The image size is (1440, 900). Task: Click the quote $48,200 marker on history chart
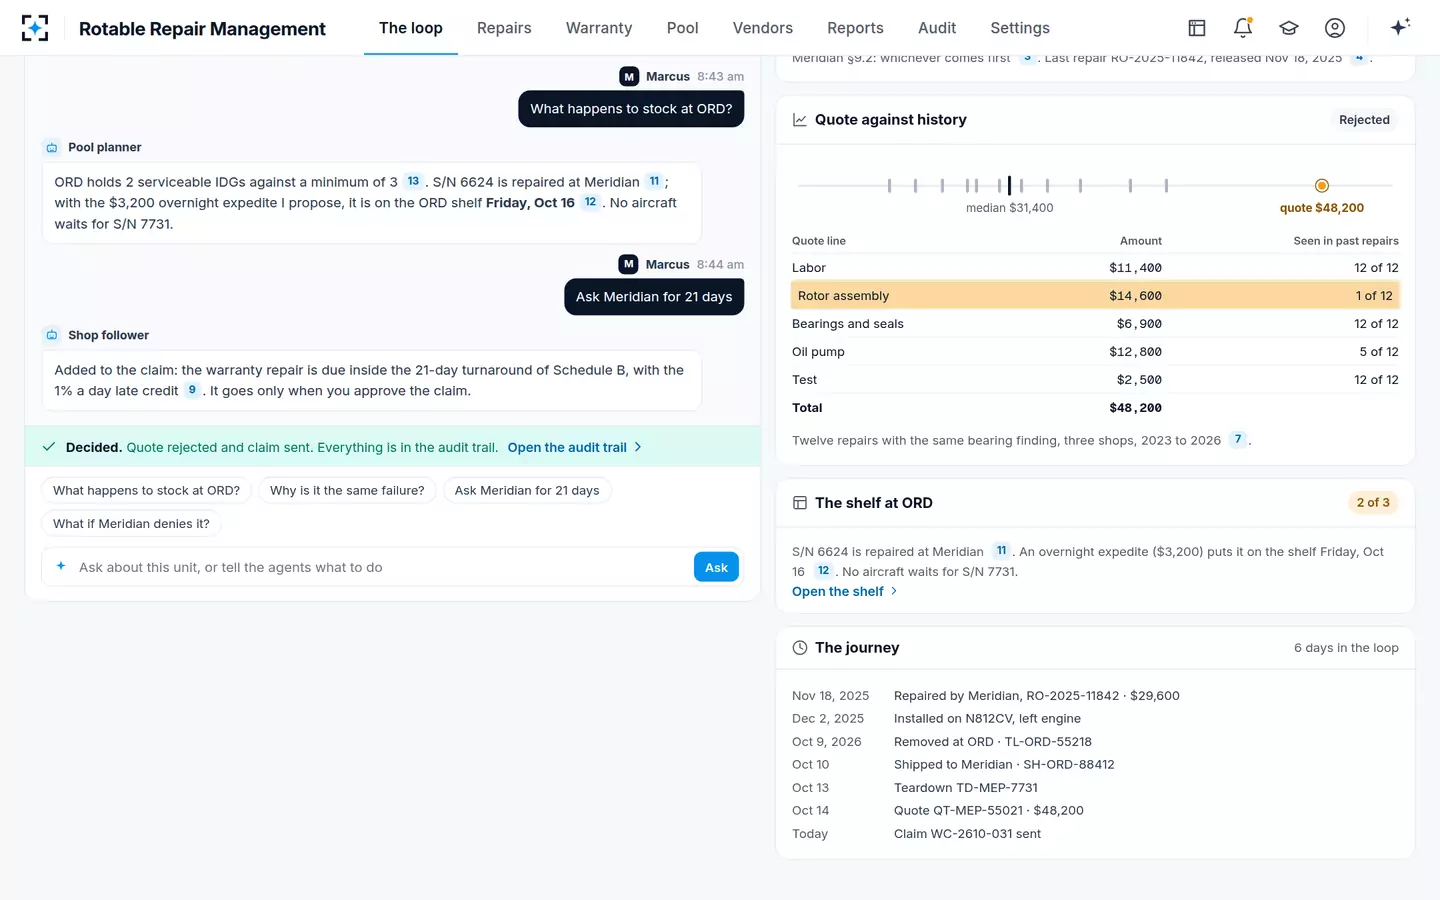point(1322,185)
